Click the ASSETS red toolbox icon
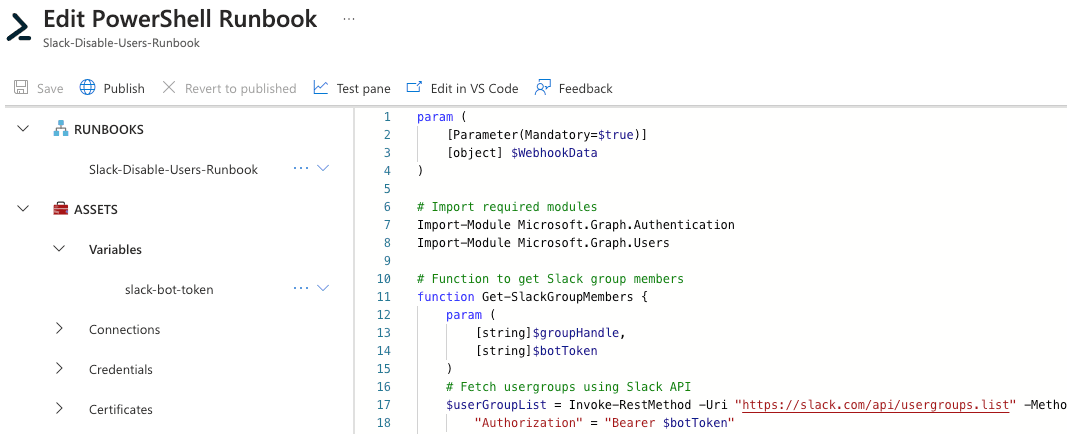This screenshot has width=1067, height=434. pos(61,209)
